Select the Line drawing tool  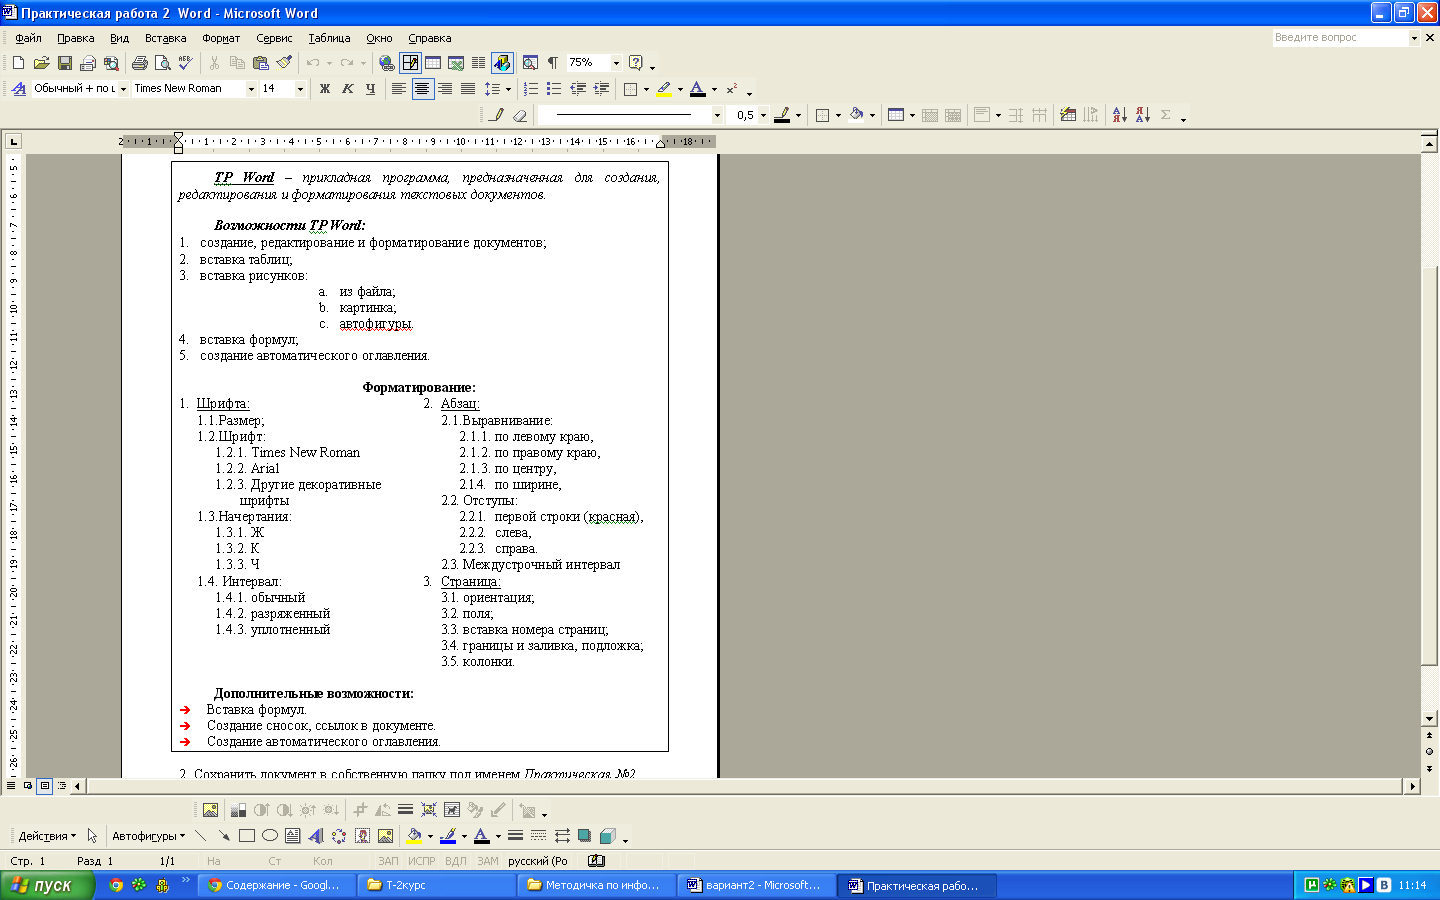click(x=201, y=836)
